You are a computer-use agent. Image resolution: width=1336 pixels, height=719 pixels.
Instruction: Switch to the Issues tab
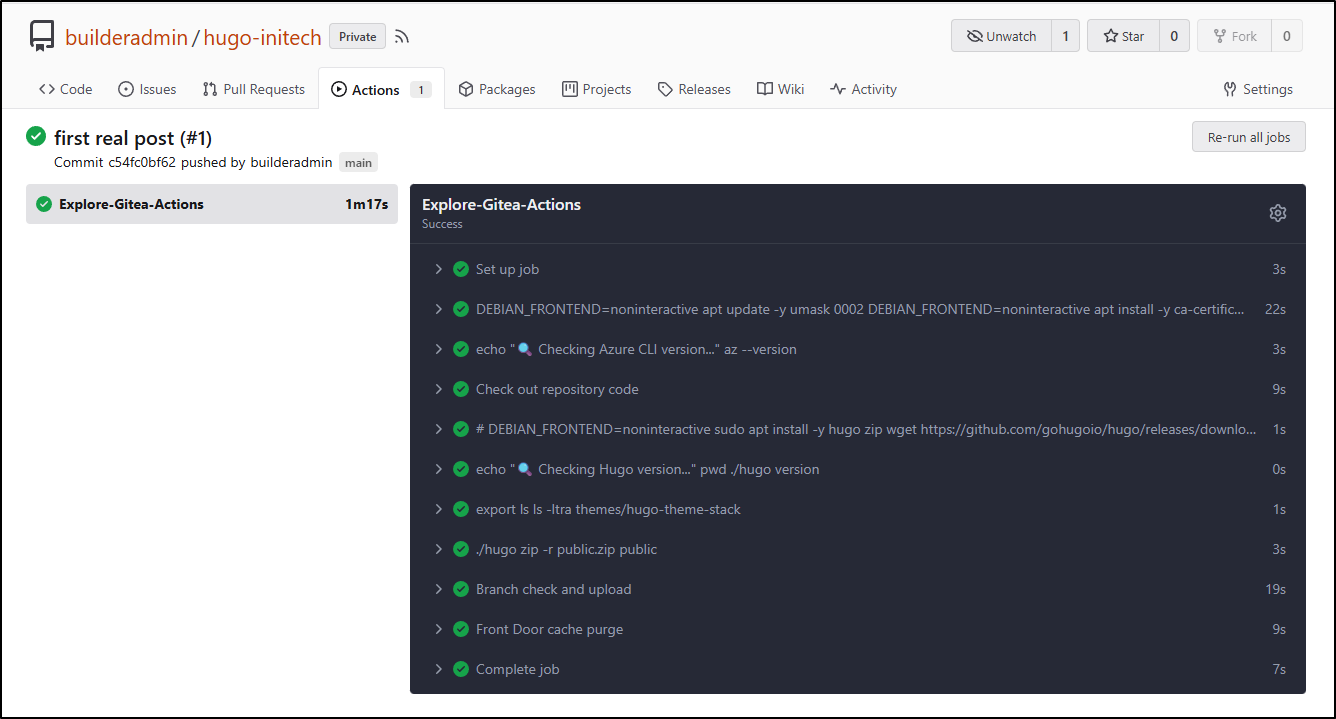tap(147, 89)
